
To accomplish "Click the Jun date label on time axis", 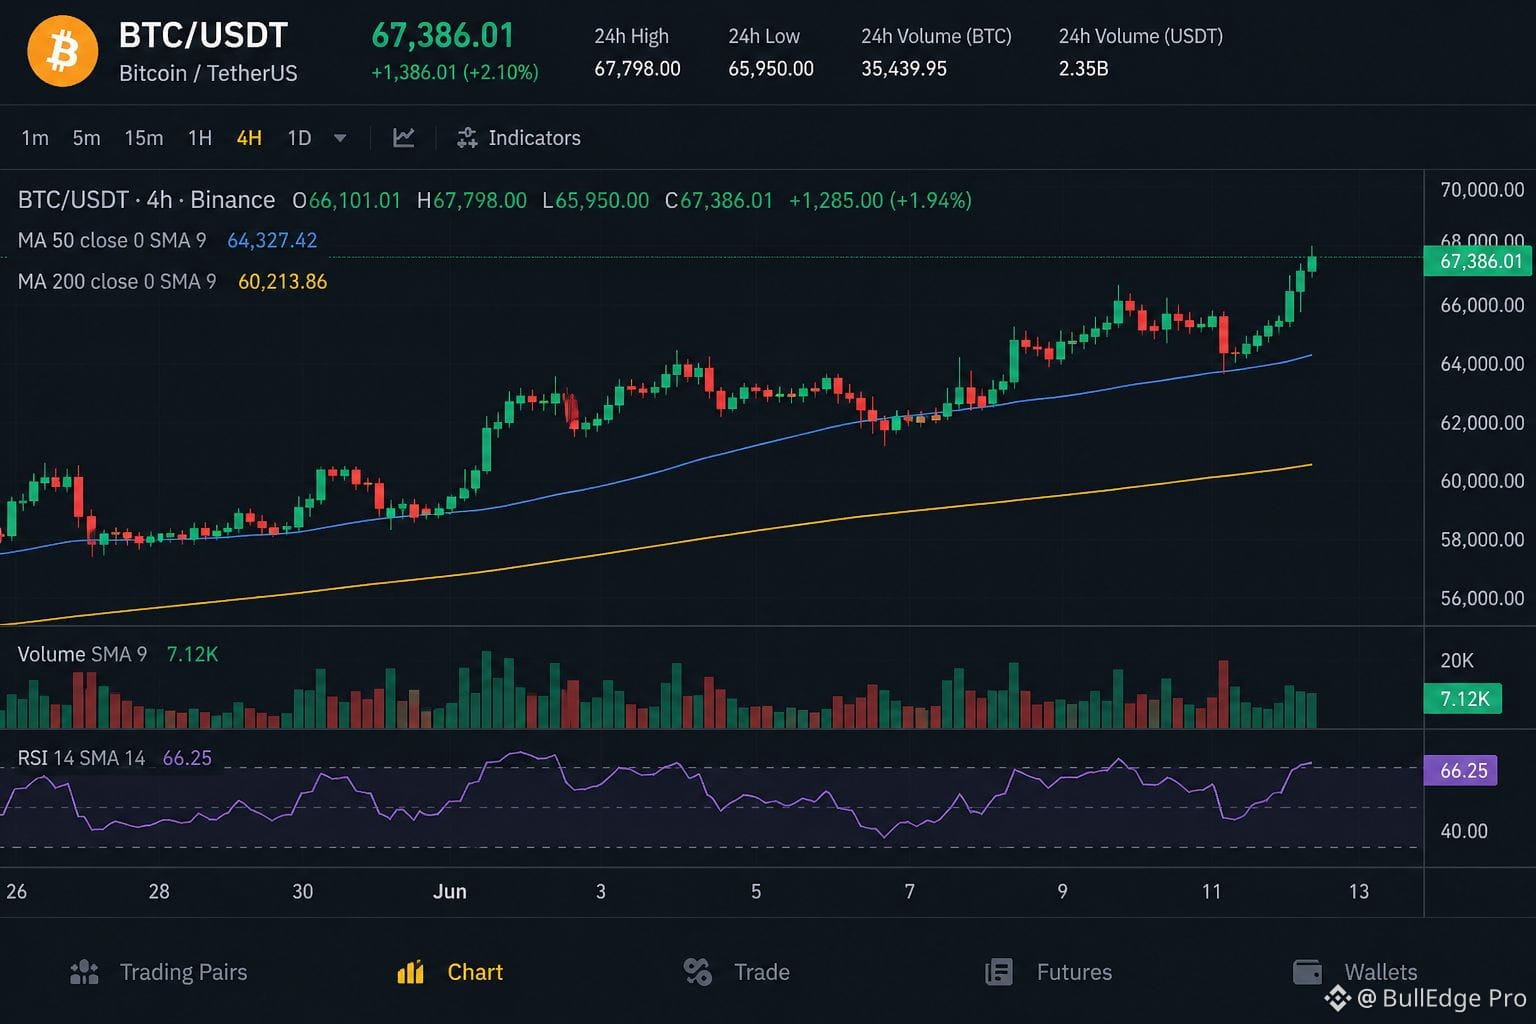I will 450,892.
